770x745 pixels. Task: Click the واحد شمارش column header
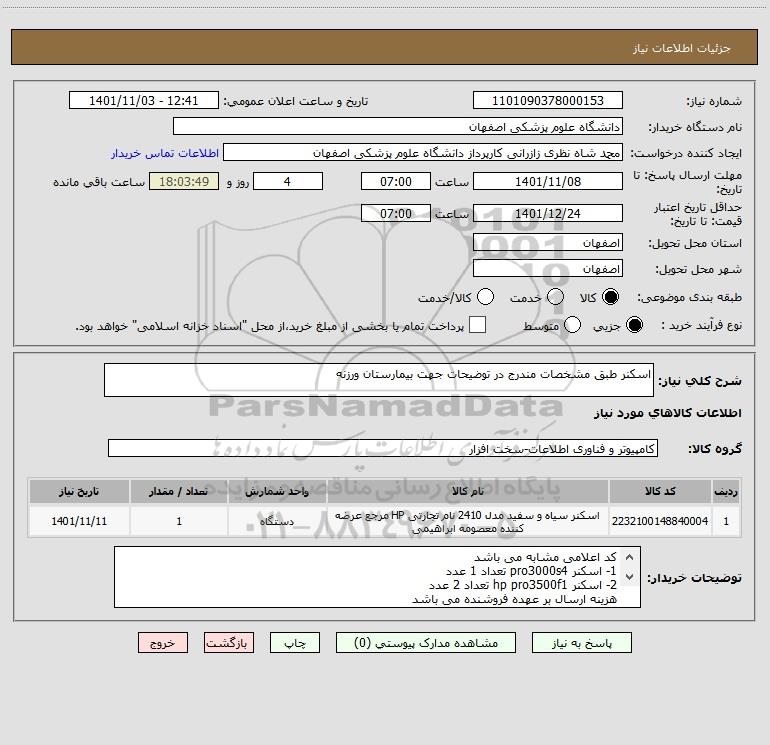click(277, 491)
